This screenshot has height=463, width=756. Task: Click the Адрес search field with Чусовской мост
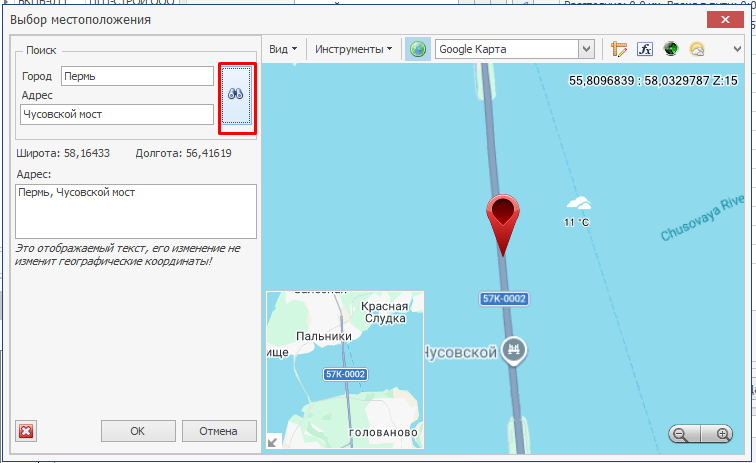coord(116,115)
